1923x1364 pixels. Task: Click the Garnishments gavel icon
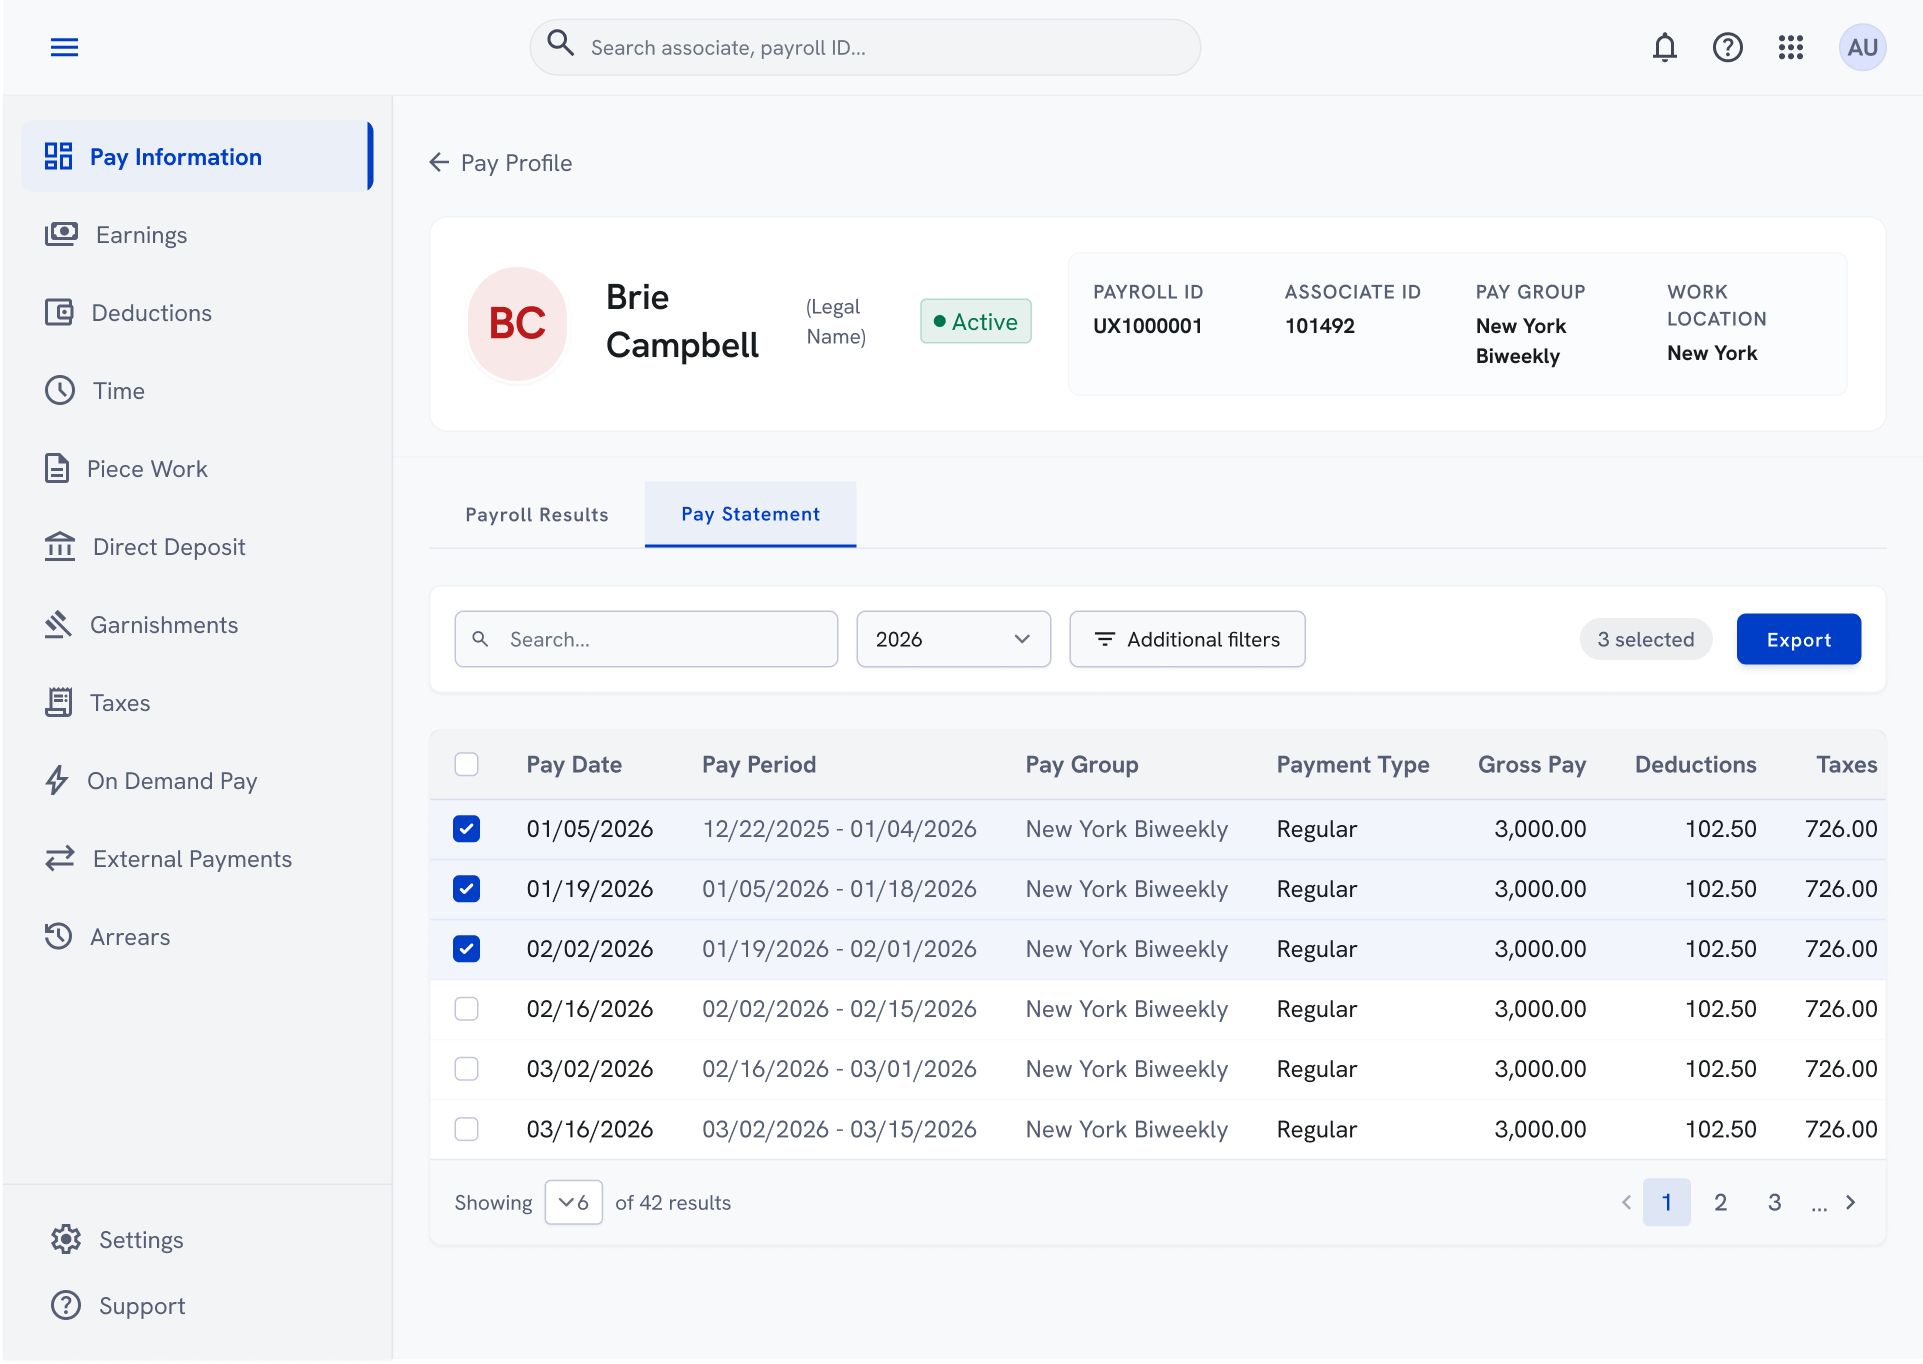[x=58, y=624]
